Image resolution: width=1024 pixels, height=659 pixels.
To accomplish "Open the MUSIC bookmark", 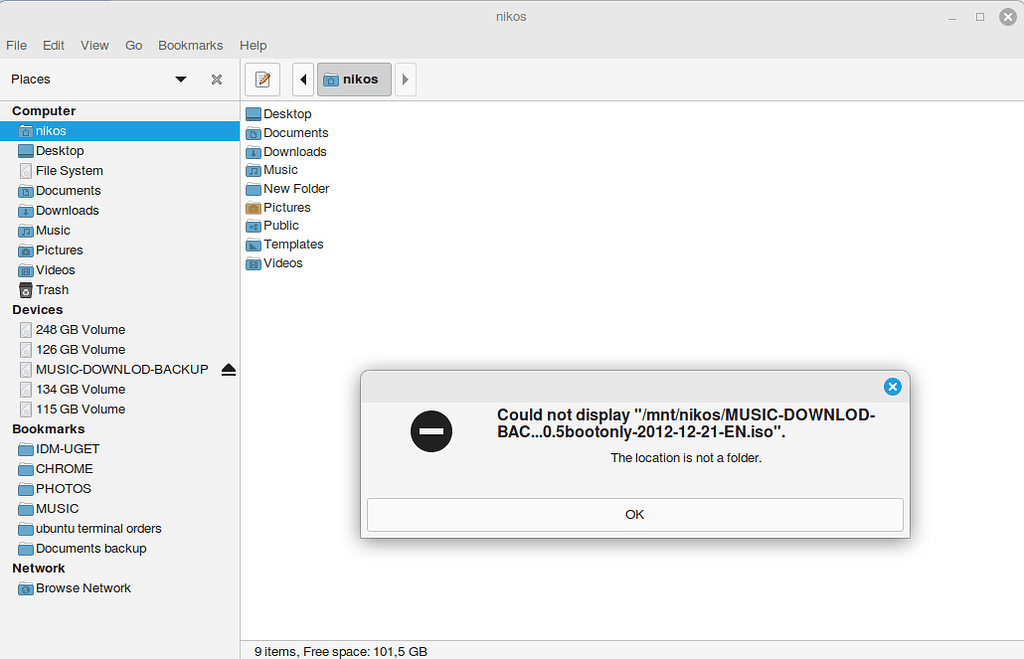I will tap(120, 509).
